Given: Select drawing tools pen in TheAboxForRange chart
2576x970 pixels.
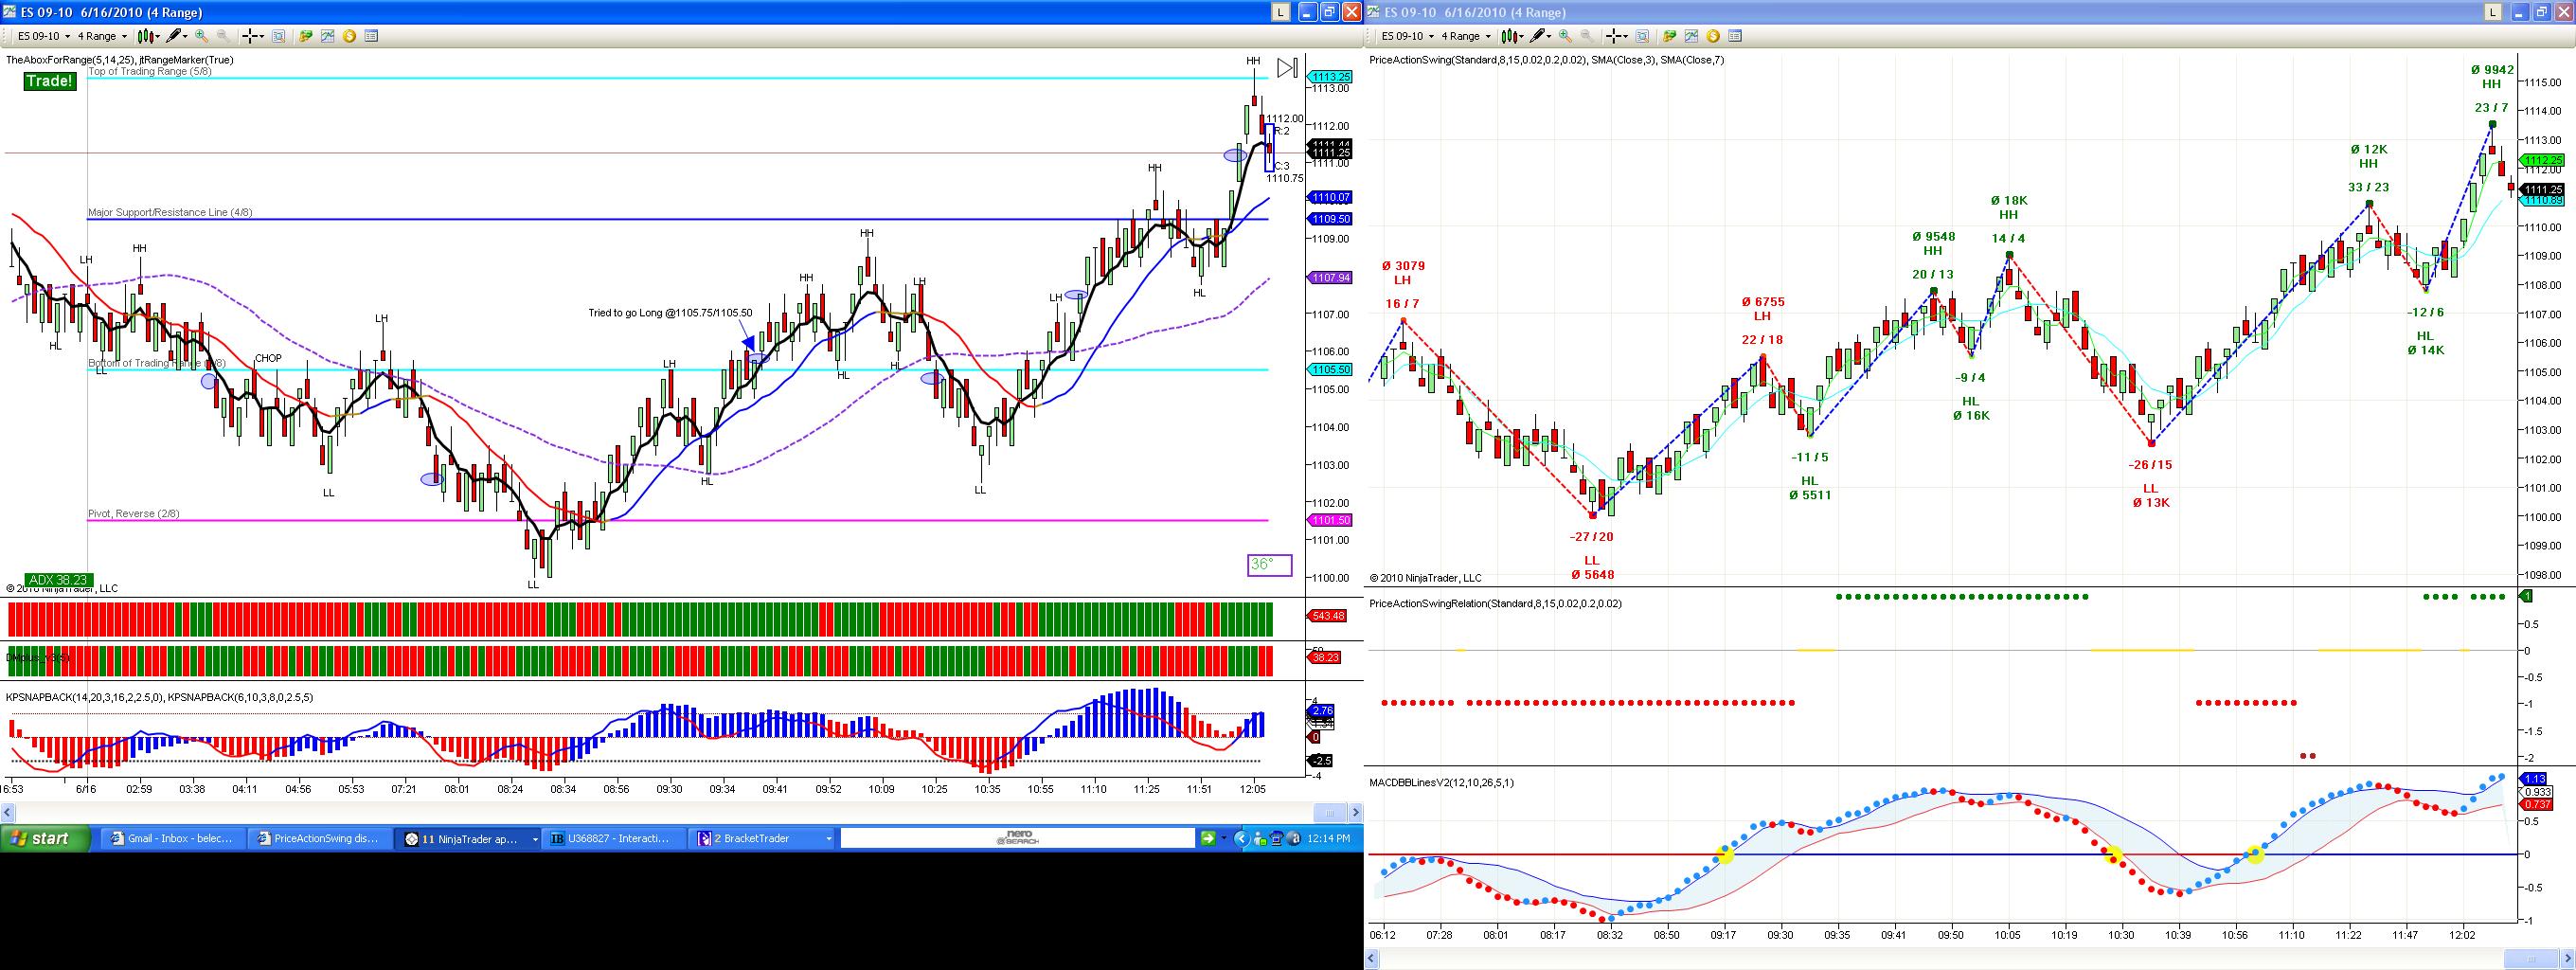Looking at the screenshot, I should [174, 36].
